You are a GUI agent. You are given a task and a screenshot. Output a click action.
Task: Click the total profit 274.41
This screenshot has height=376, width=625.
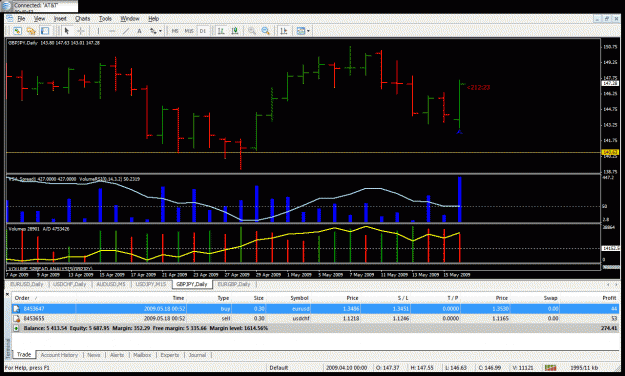pos(609,328)
